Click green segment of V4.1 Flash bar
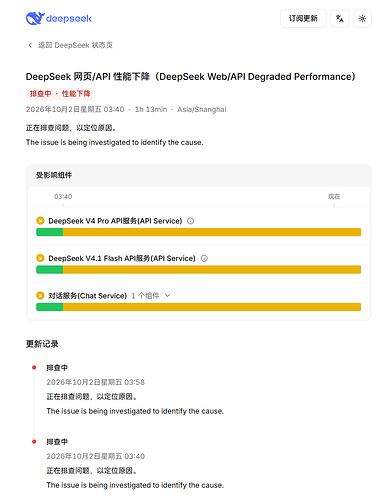 click(x=50, y=269)
